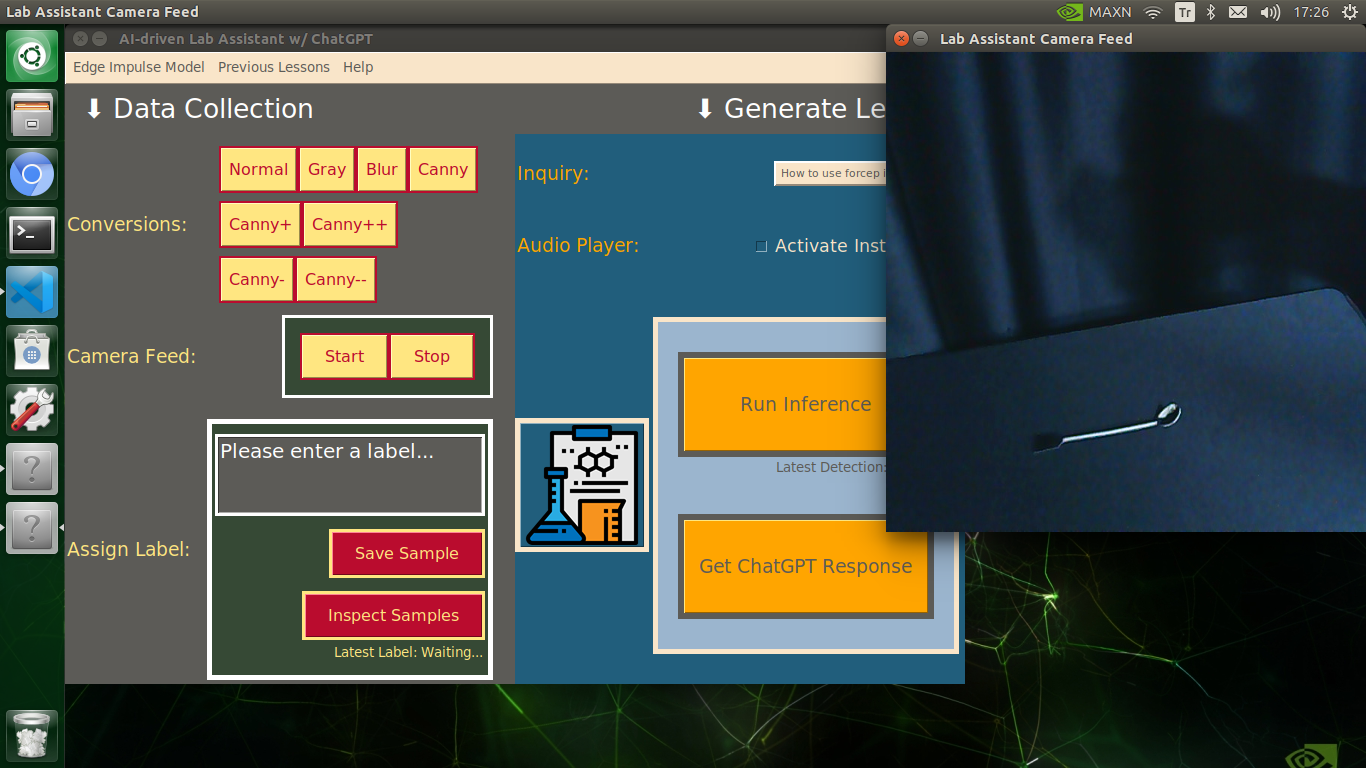The height and width of the screenshot is (768, 1366).
Task: Open the Previous Lessons menu
Action: [x=274, y=67]
